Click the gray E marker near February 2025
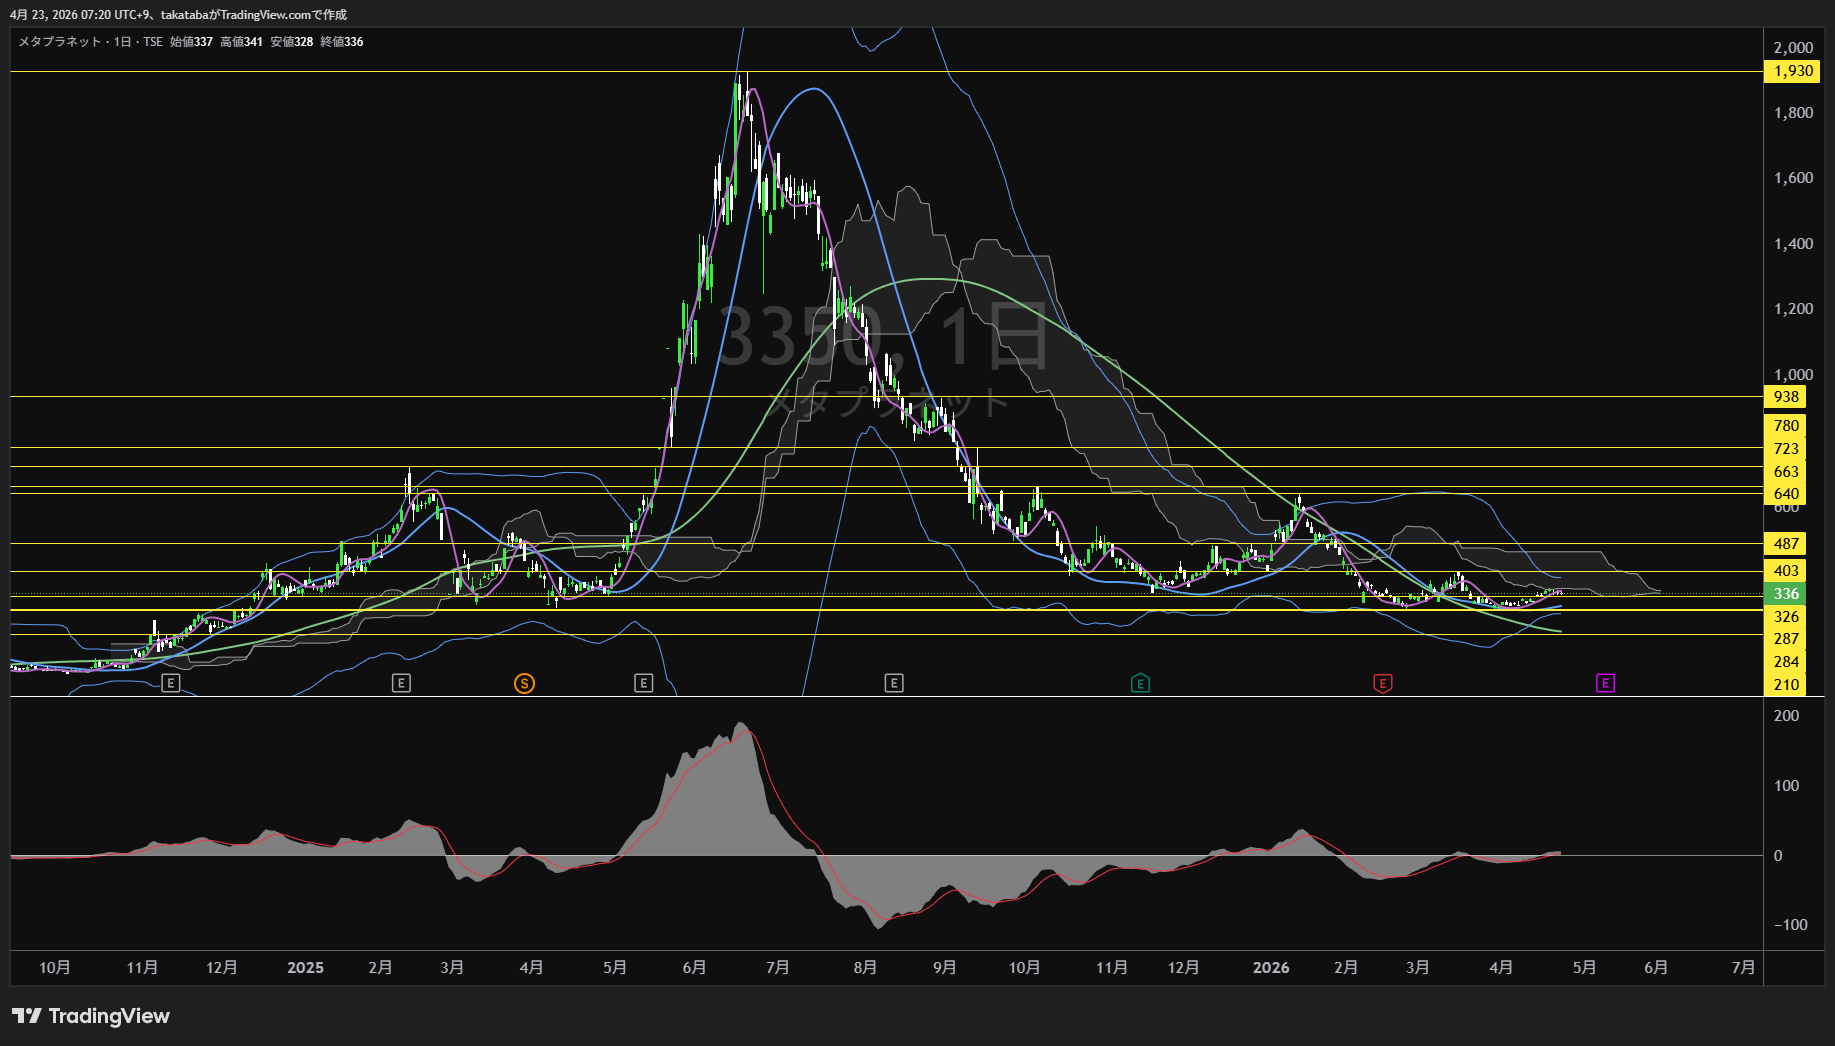 (x=401, y=683)
